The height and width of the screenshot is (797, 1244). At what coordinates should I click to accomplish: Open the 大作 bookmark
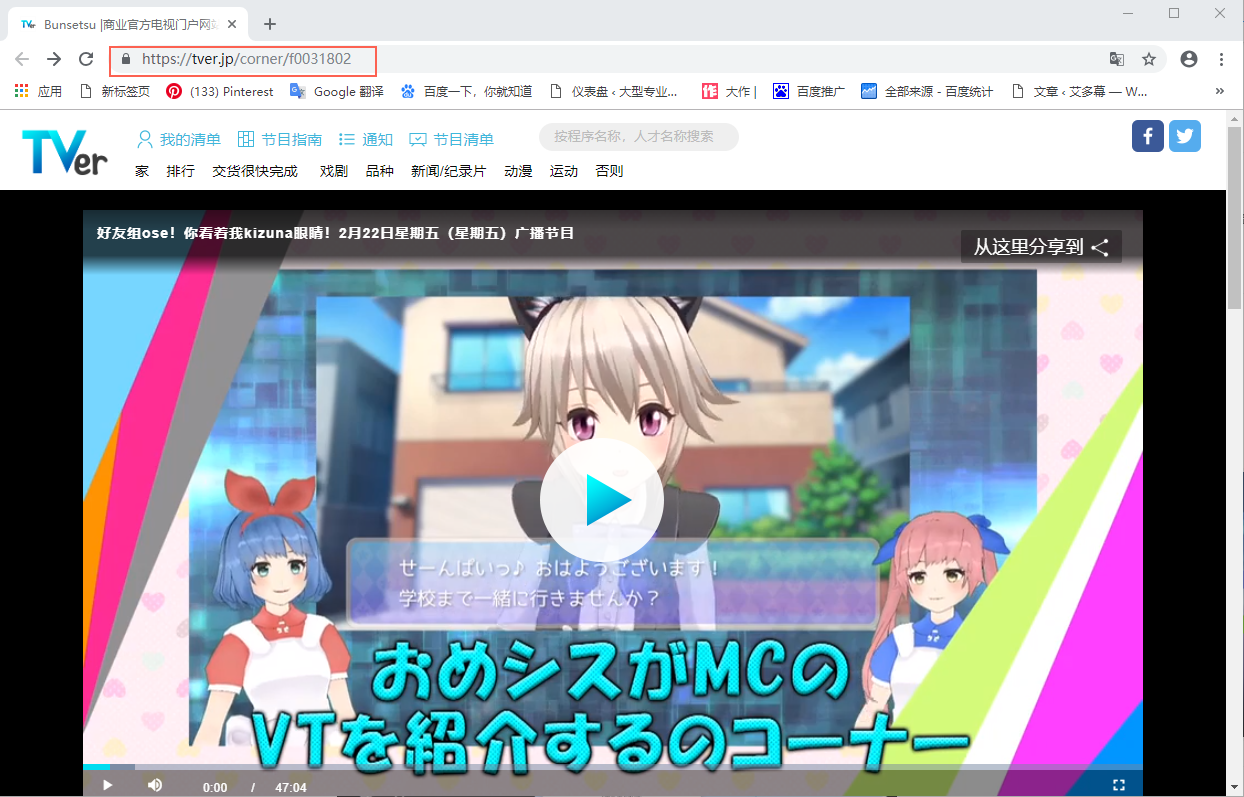729,91
